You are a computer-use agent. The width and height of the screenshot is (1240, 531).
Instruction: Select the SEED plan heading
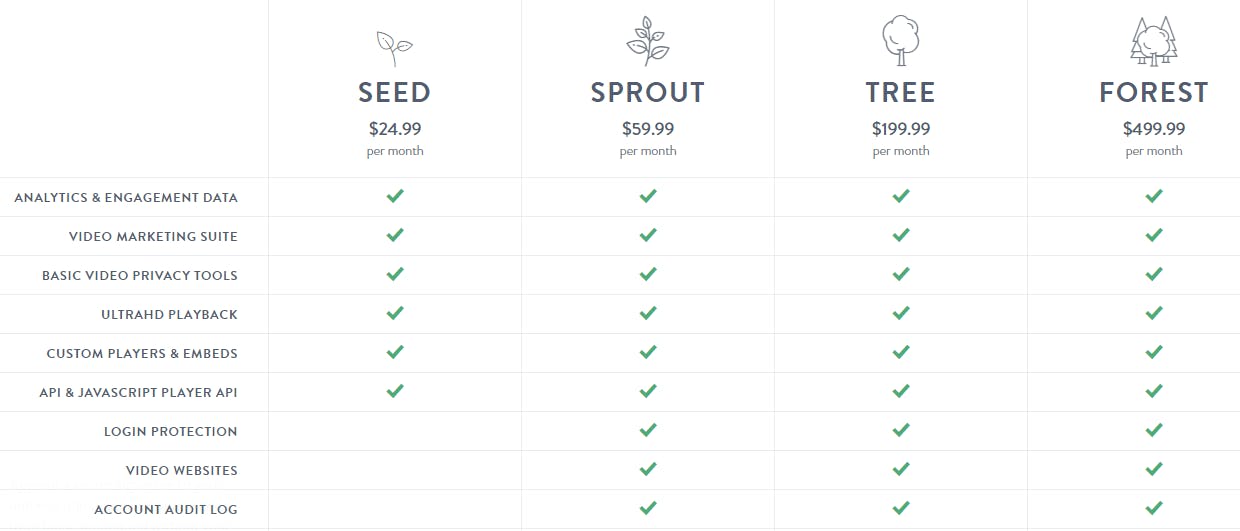[x=394, y=93]
